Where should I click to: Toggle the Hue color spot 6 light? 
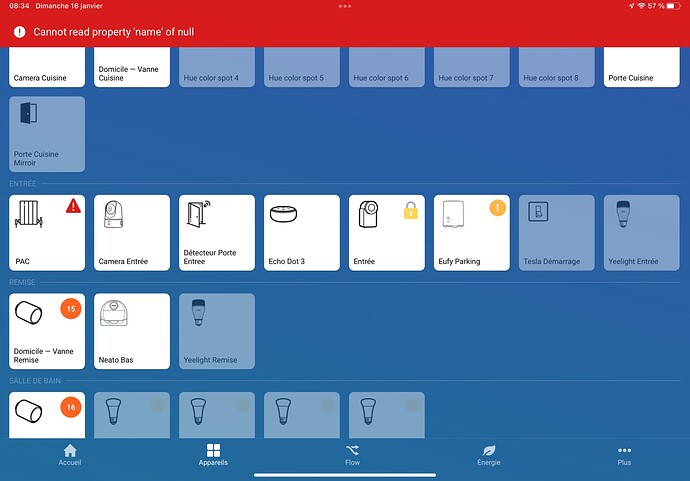tap(387, 67)
